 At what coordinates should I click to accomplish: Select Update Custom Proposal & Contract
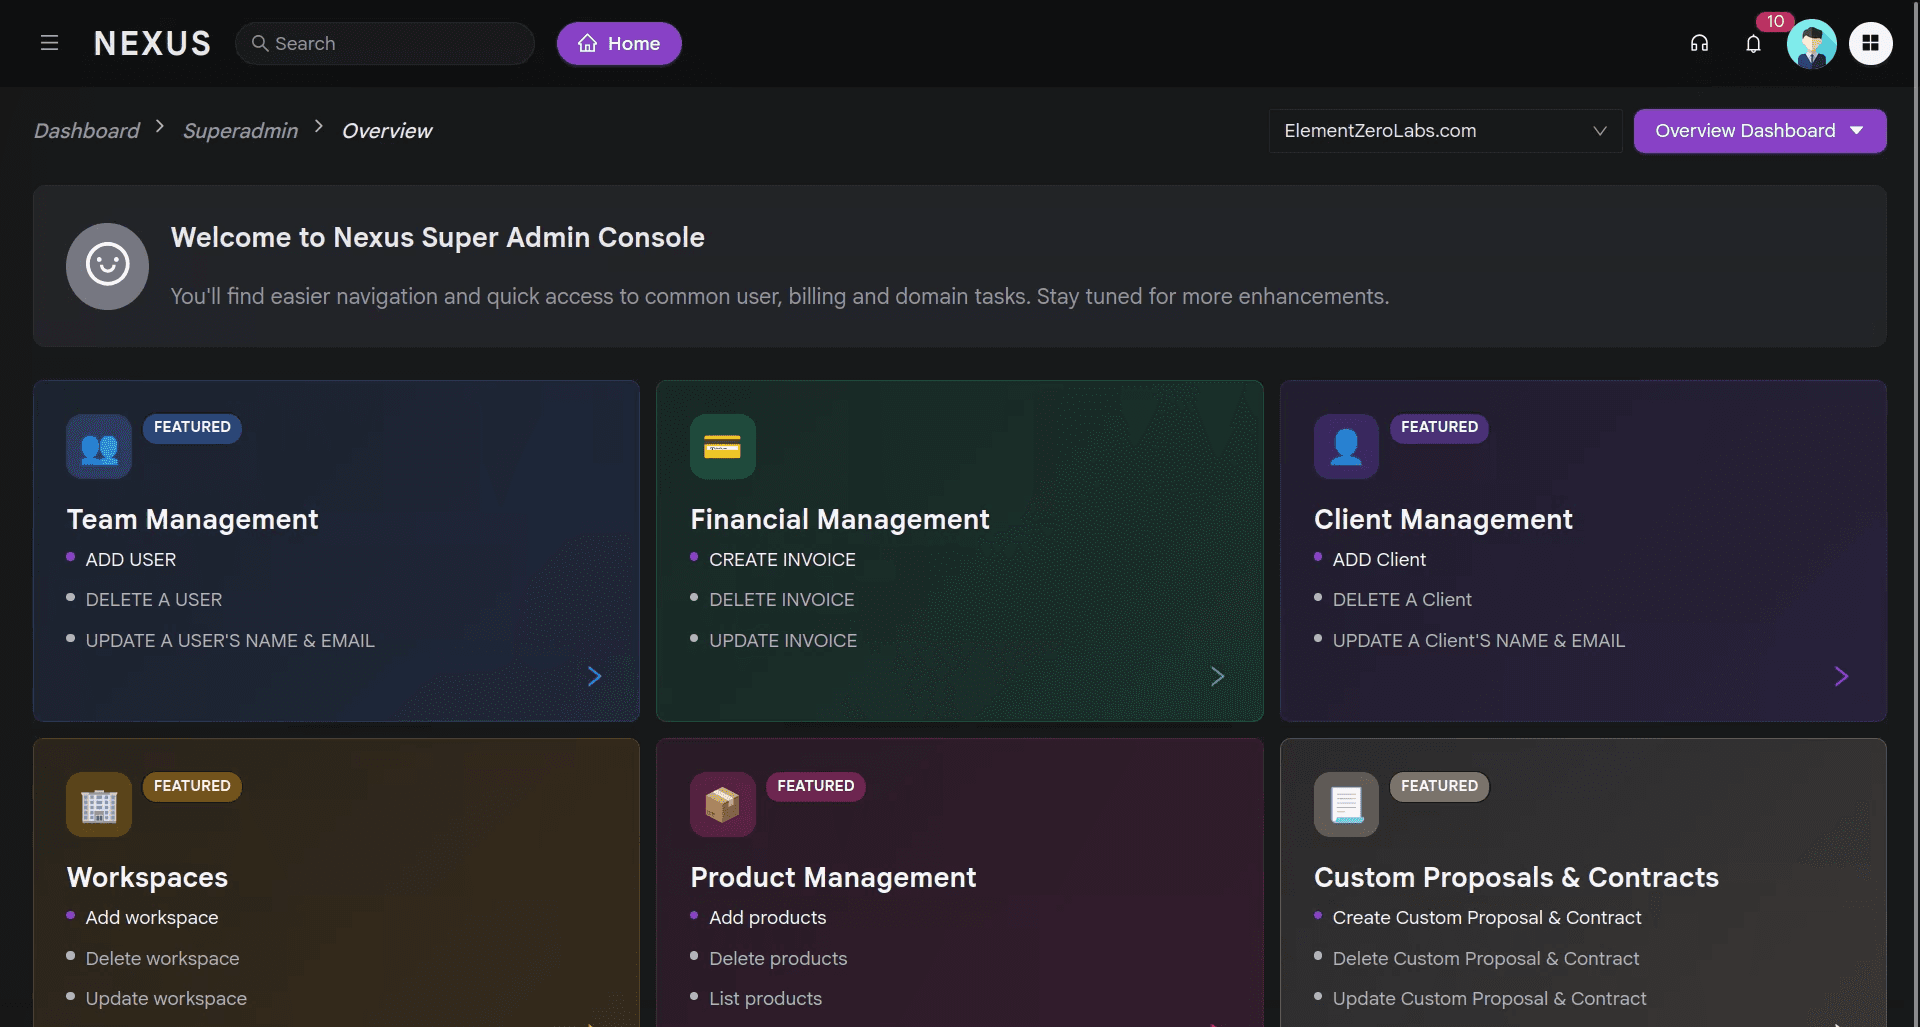[x=1489, y=998]
